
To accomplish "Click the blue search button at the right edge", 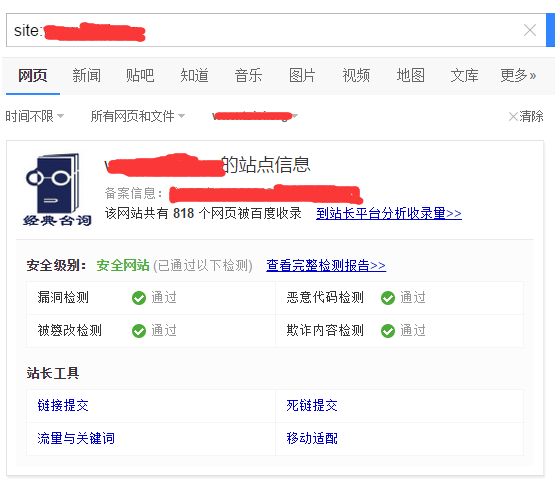I will [551, 30].
